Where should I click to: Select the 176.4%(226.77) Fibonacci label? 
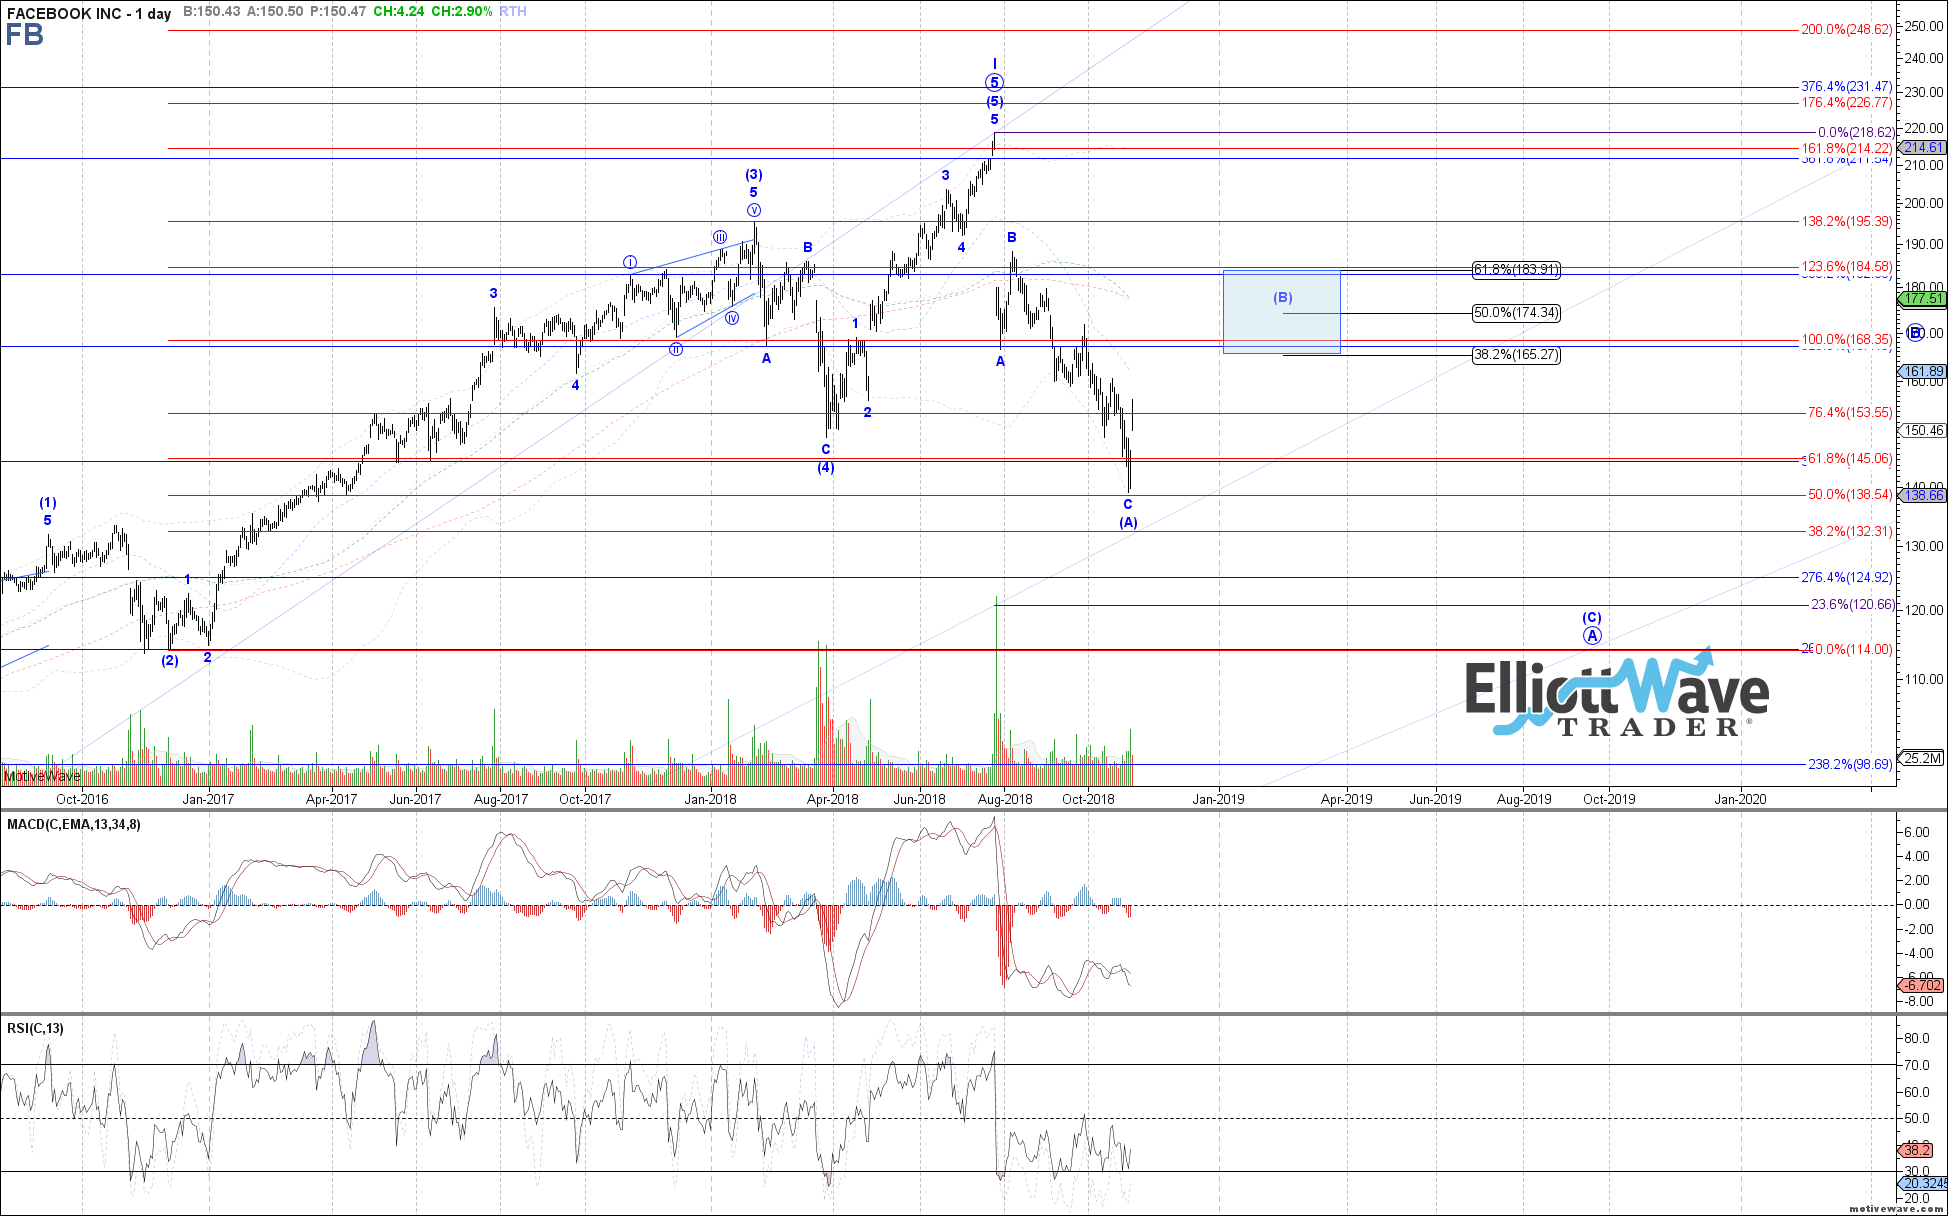click(1846, 103)
